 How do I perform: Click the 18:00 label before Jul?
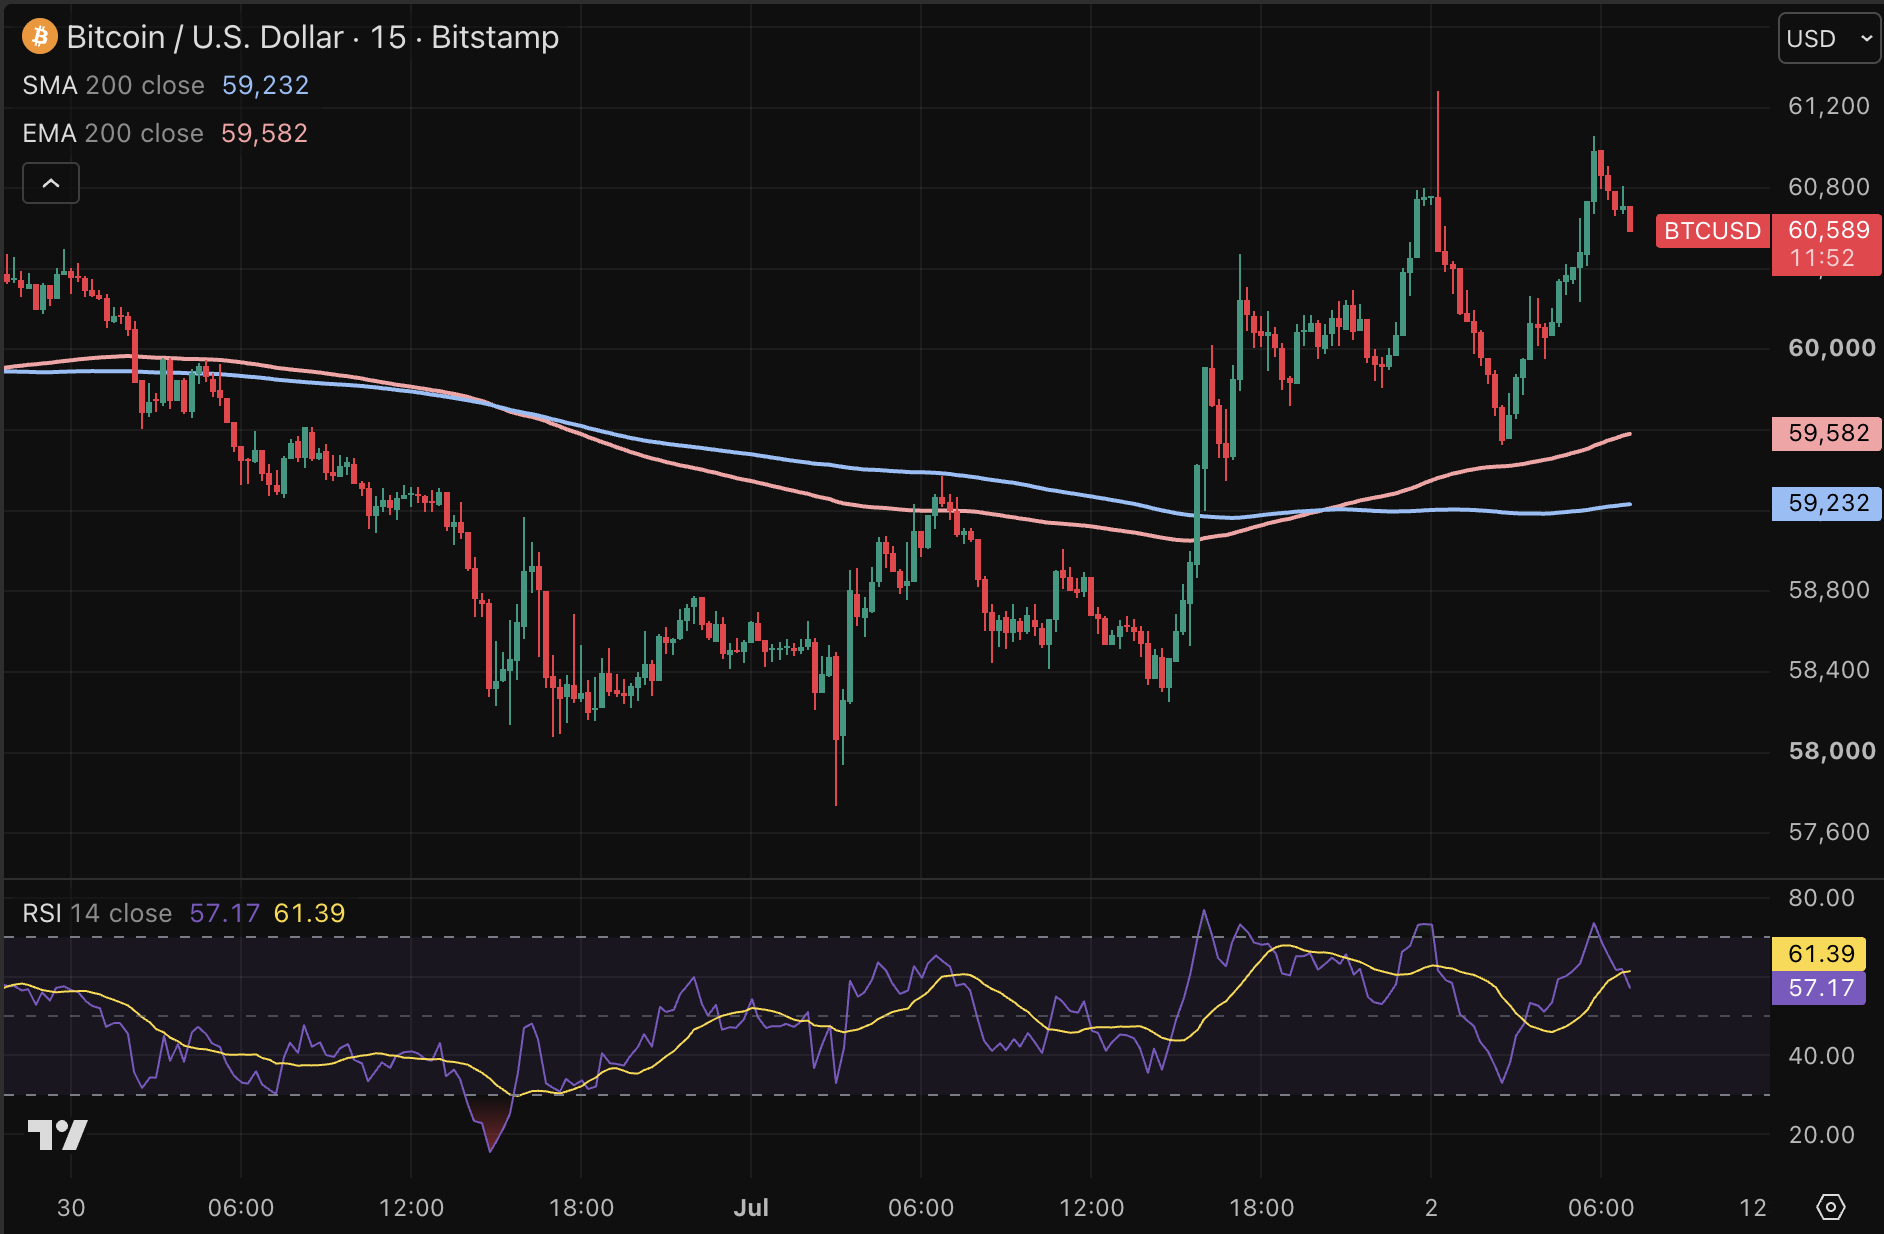[581, 1208]
